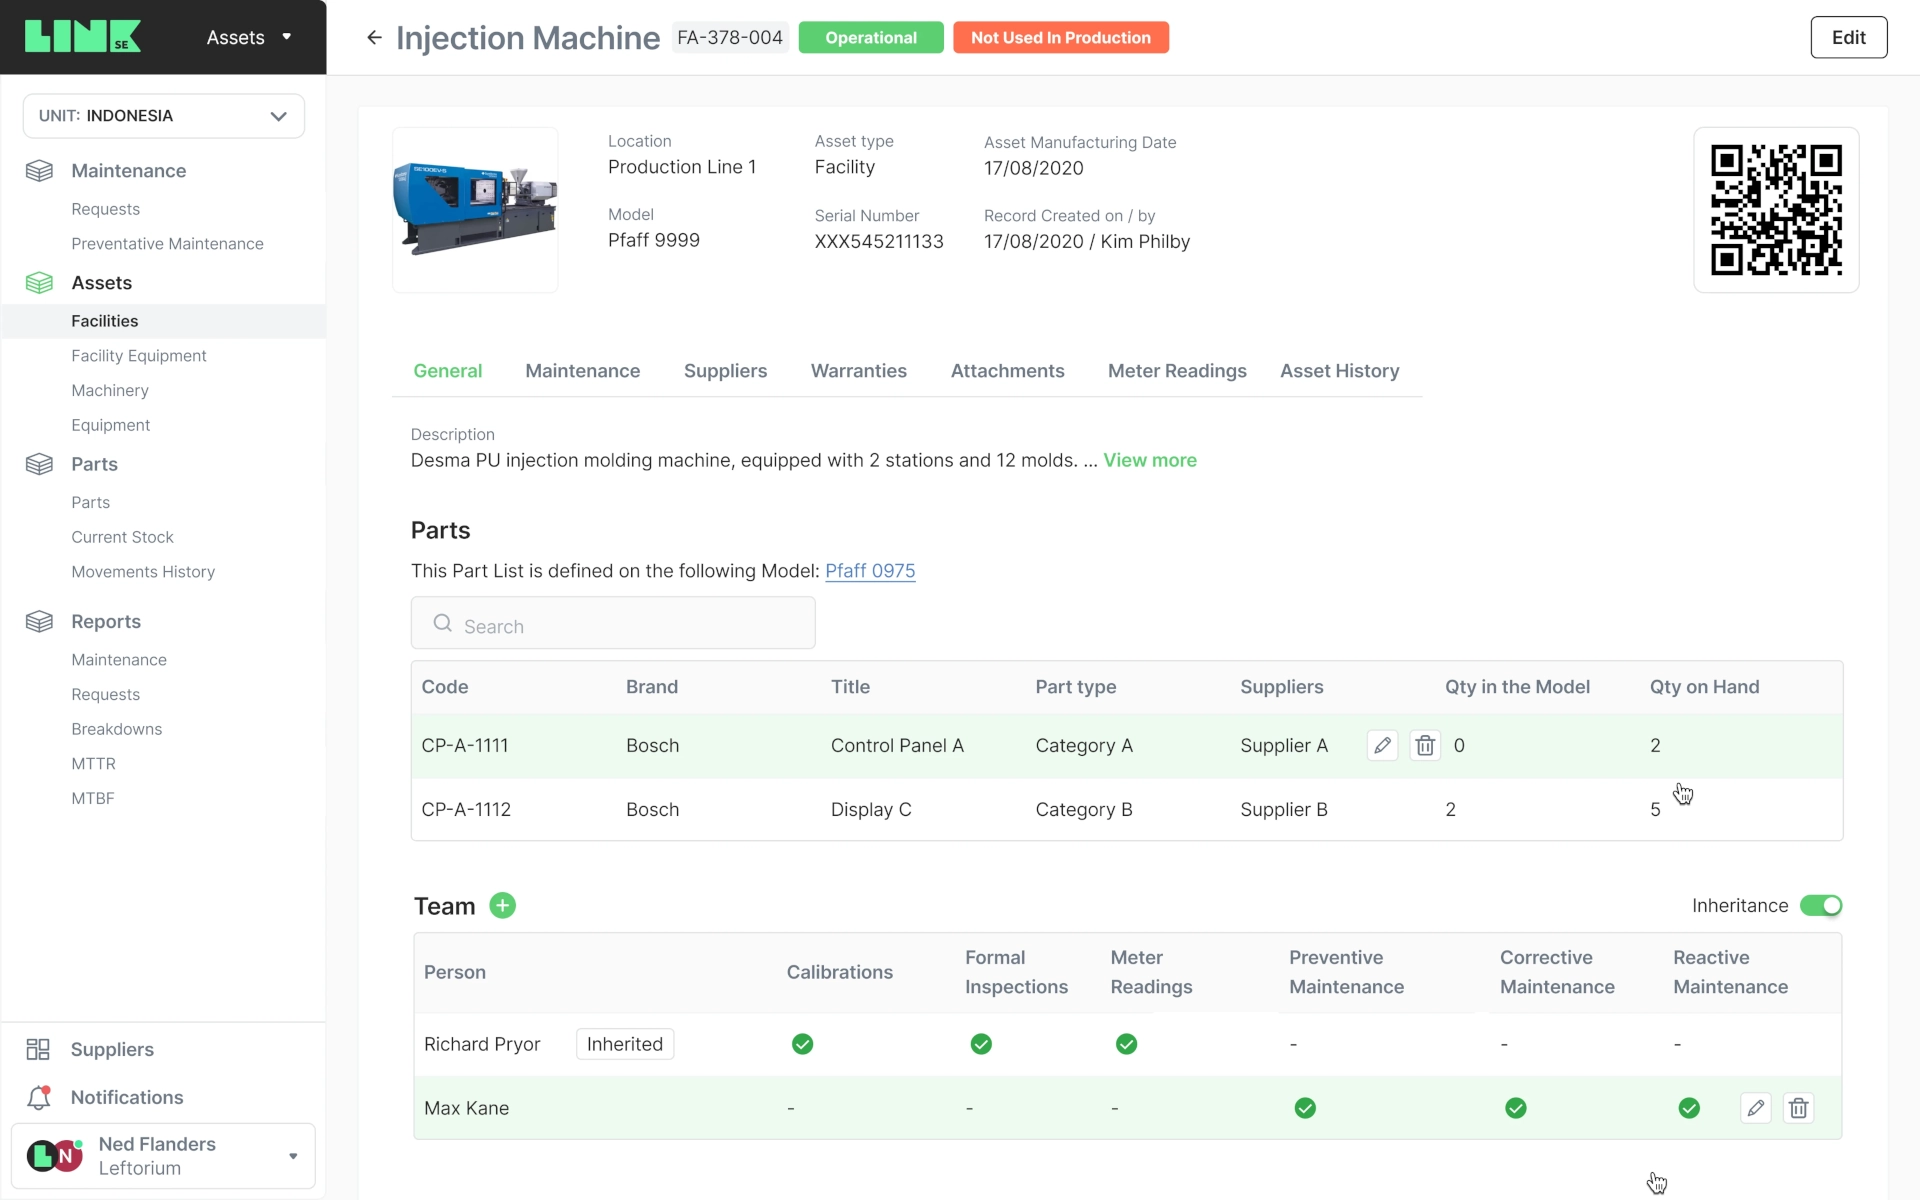The height and width of the screenshot is (1200, 1920).
Task: Toggle the Inheritance switch off
Action: pos(1820,906)
